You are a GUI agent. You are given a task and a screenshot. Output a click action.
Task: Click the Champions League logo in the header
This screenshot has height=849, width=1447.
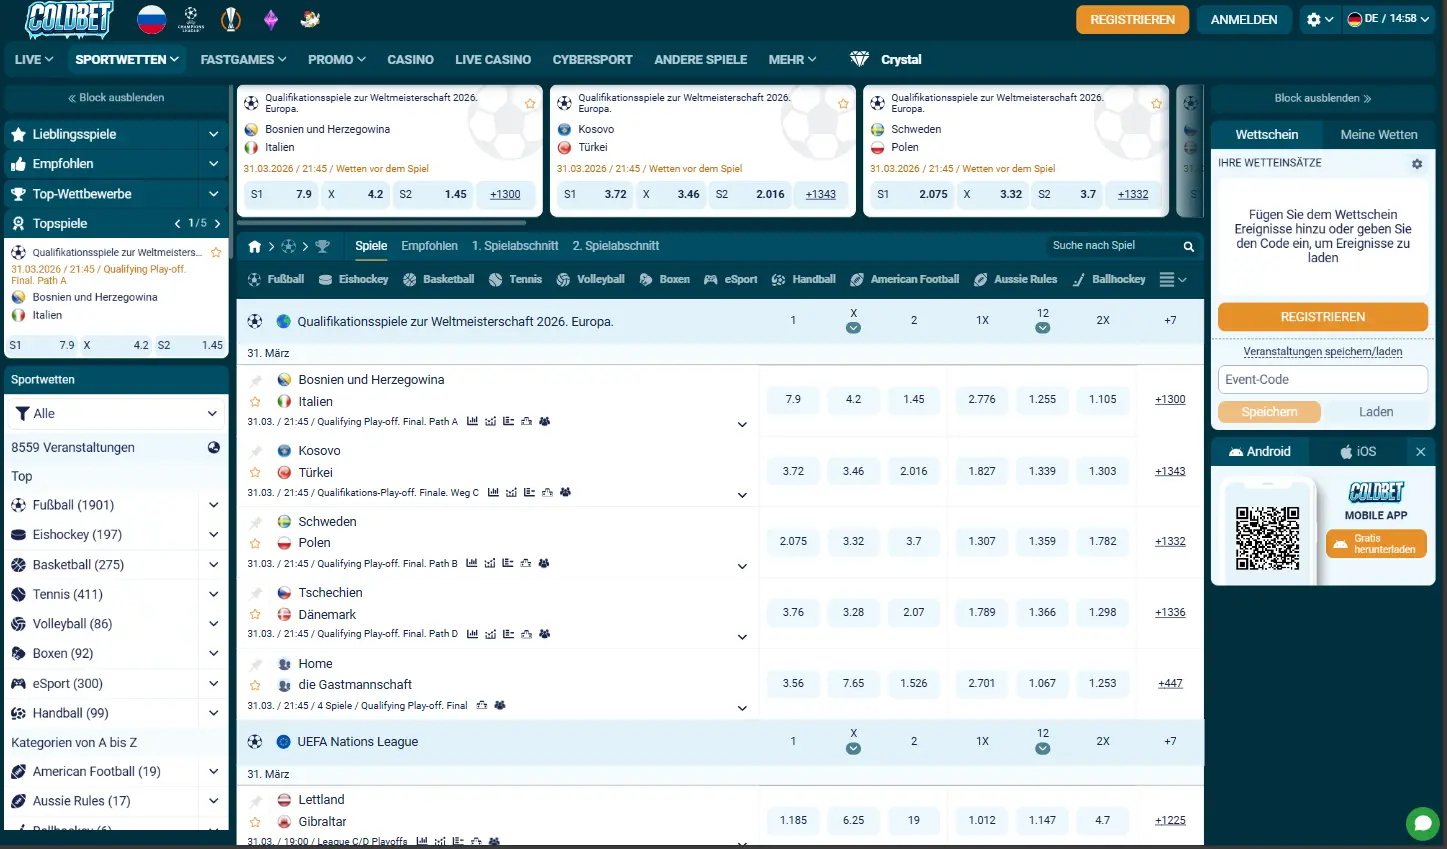coord(190,18)
